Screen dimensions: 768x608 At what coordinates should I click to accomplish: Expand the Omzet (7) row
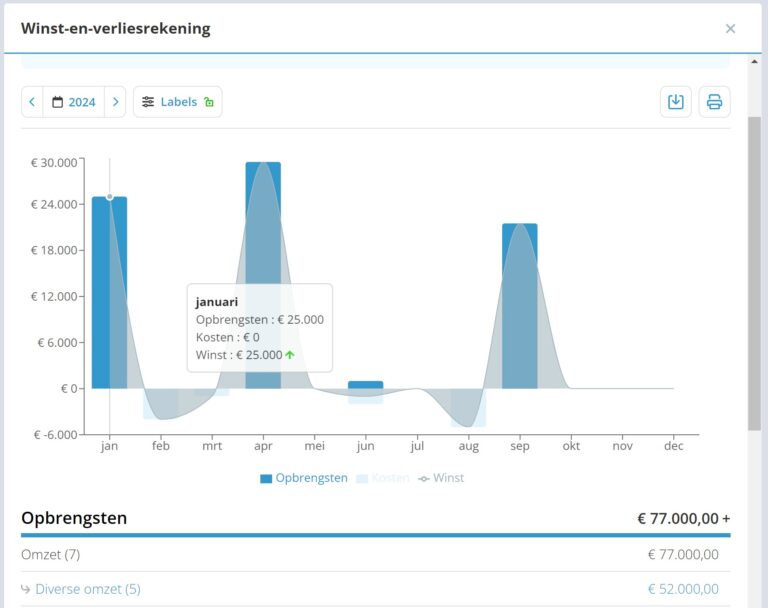[x=376, y=555]
